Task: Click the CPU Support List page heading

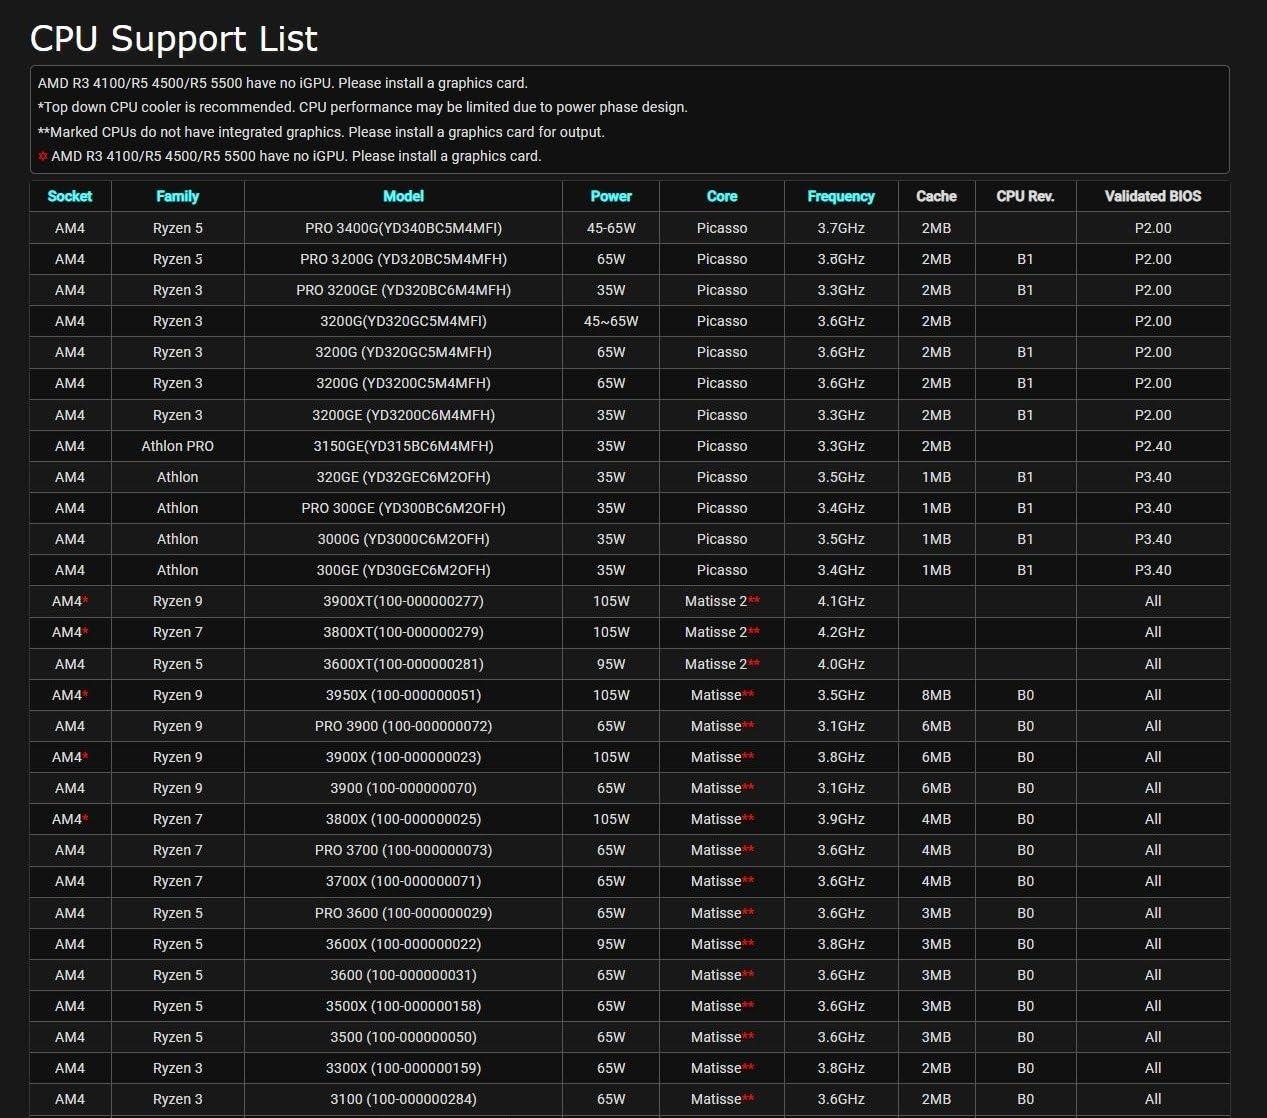Action: (174, 38)
